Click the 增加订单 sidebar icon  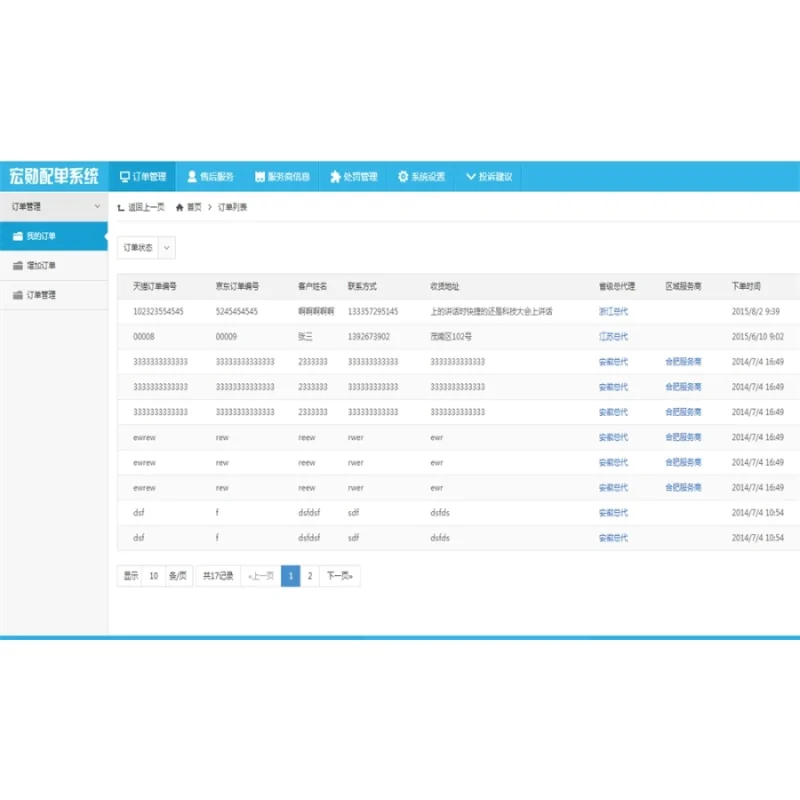[18, 265]
